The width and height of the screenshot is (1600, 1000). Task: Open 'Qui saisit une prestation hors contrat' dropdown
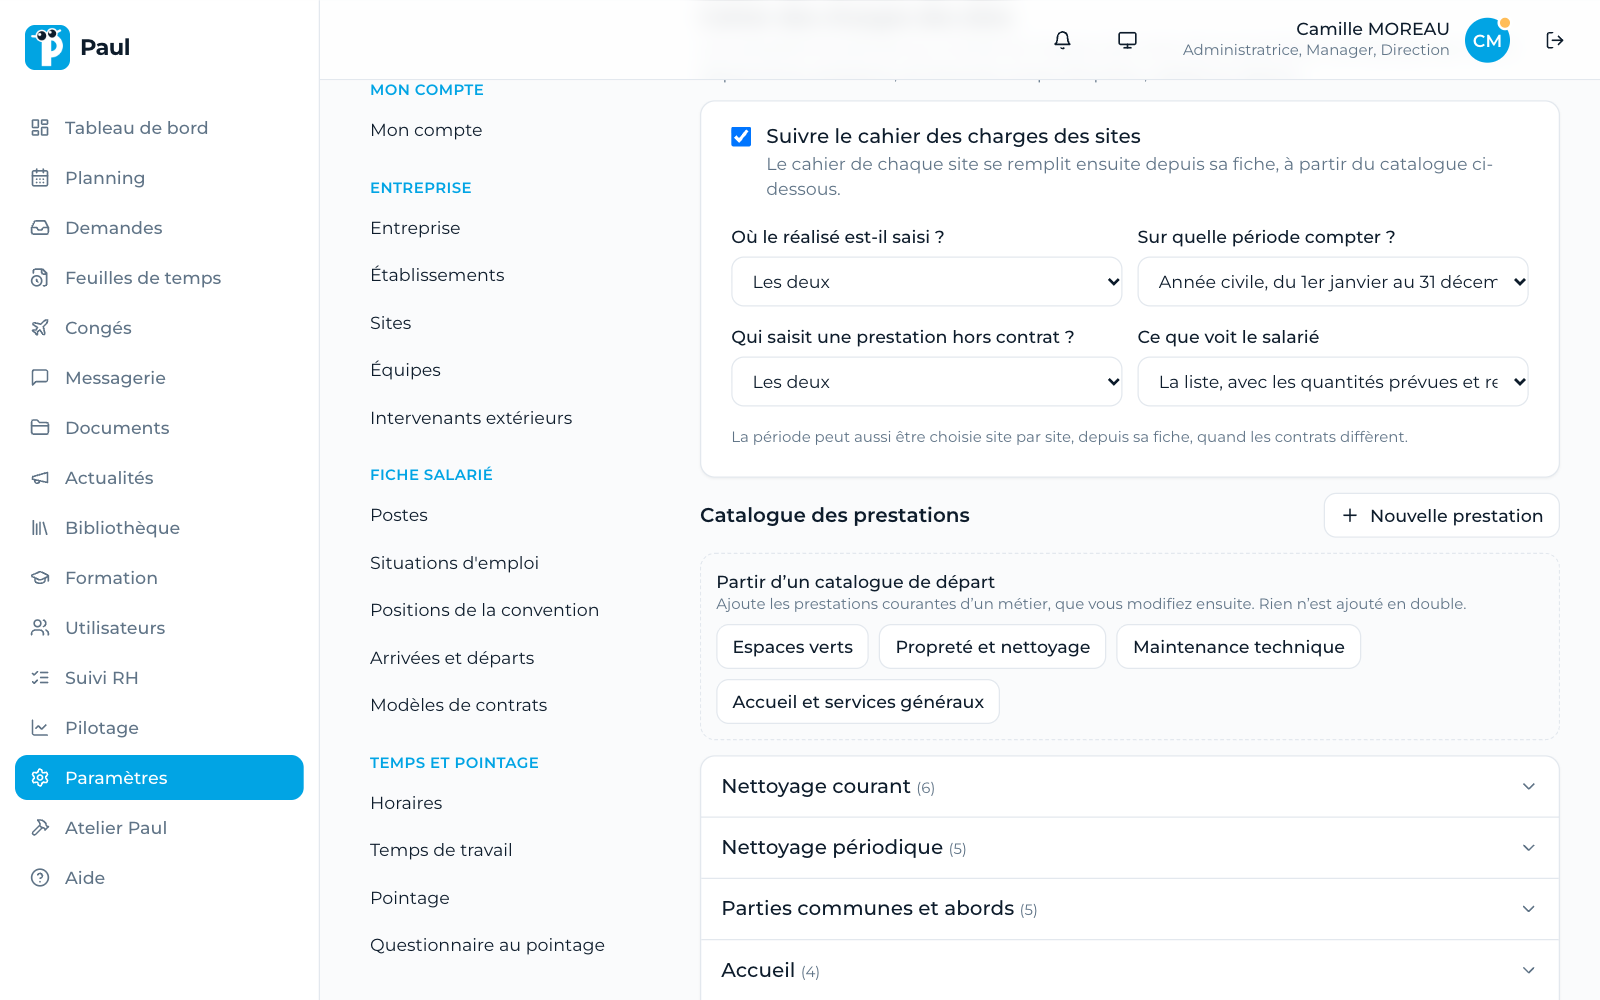tap(927, 382)
